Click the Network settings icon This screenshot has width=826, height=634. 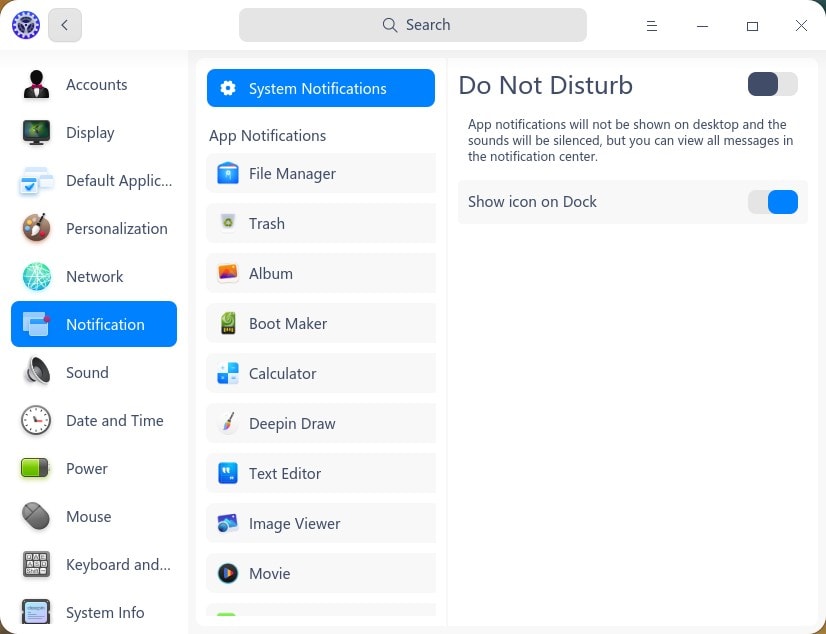point(36,276)
